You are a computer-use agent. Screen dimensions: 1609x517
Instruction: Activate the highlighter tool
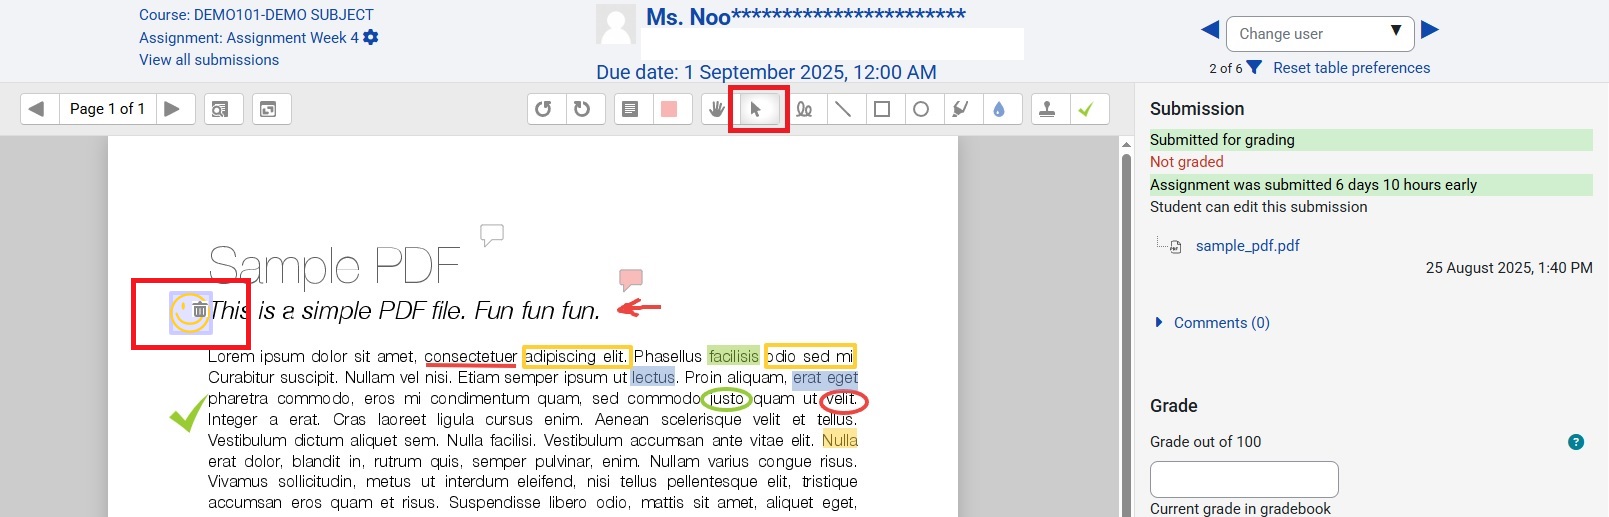coord(960,109)
